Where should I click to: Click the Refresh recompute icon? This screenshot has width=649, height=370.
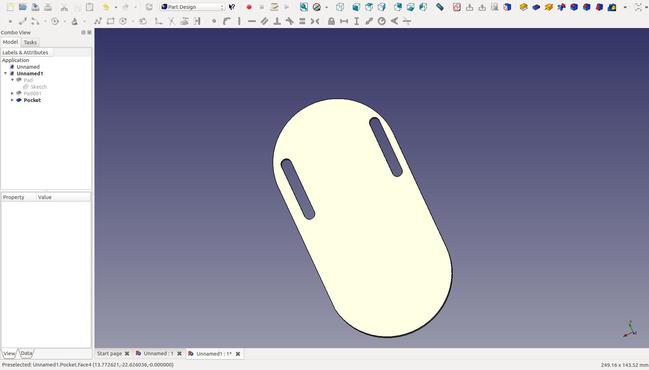pyautogui.click(x=149, y=7)
